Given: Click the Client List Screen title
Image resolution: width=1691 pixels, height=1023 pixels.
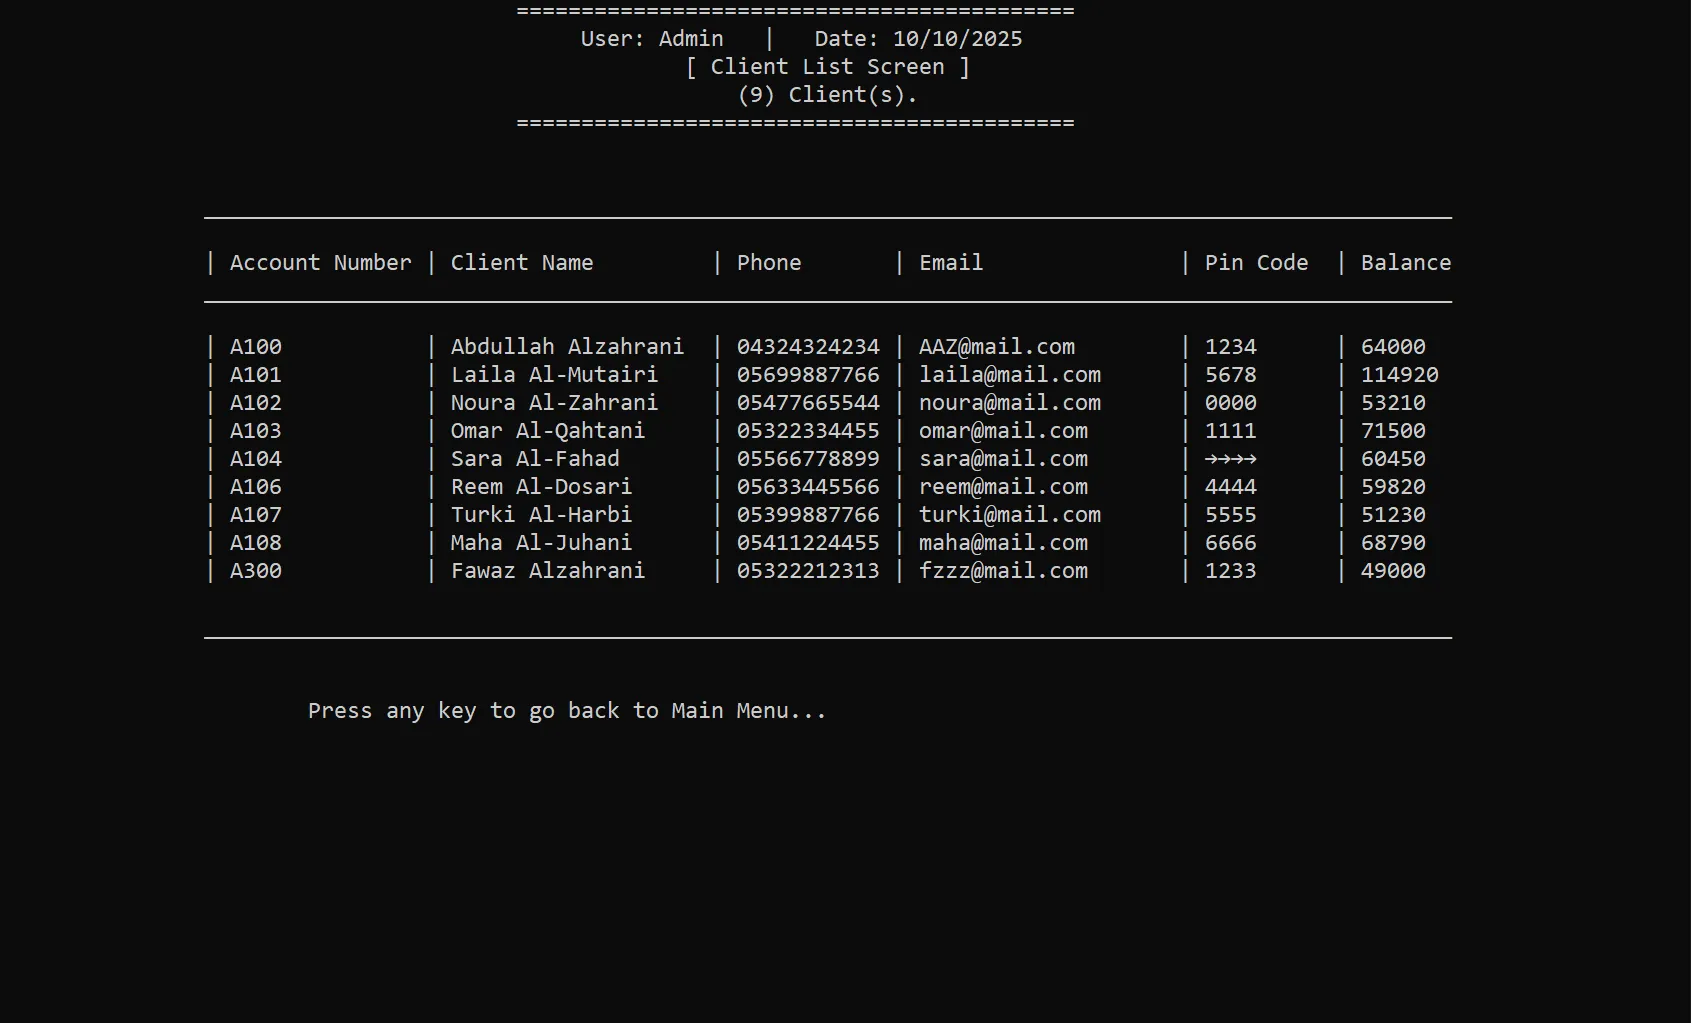Looking at the screenshot, I should pyautogui.click(x=827, y=67).
